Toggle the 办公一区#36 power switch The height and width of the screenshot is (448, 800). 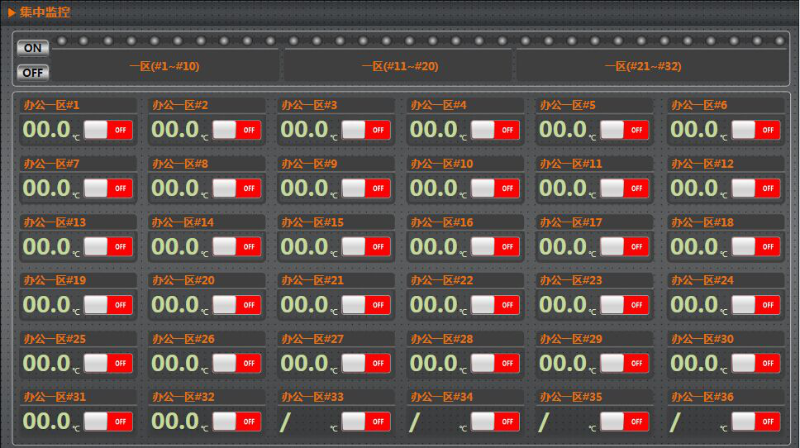(756, 421)
